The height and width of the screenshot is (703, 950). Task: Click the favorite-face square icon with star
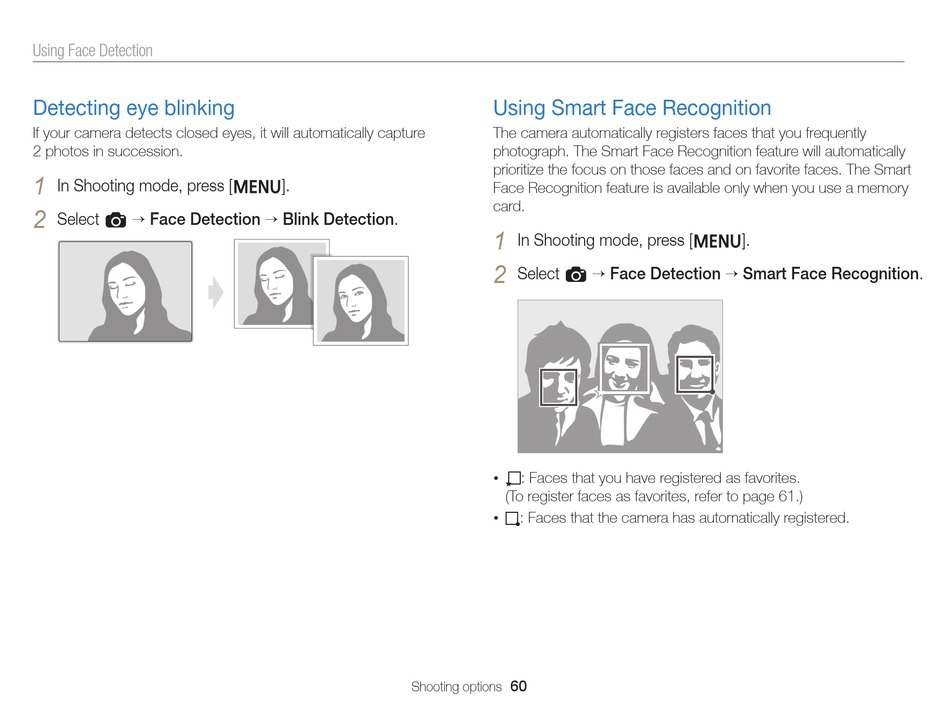(x=513, y=479)
